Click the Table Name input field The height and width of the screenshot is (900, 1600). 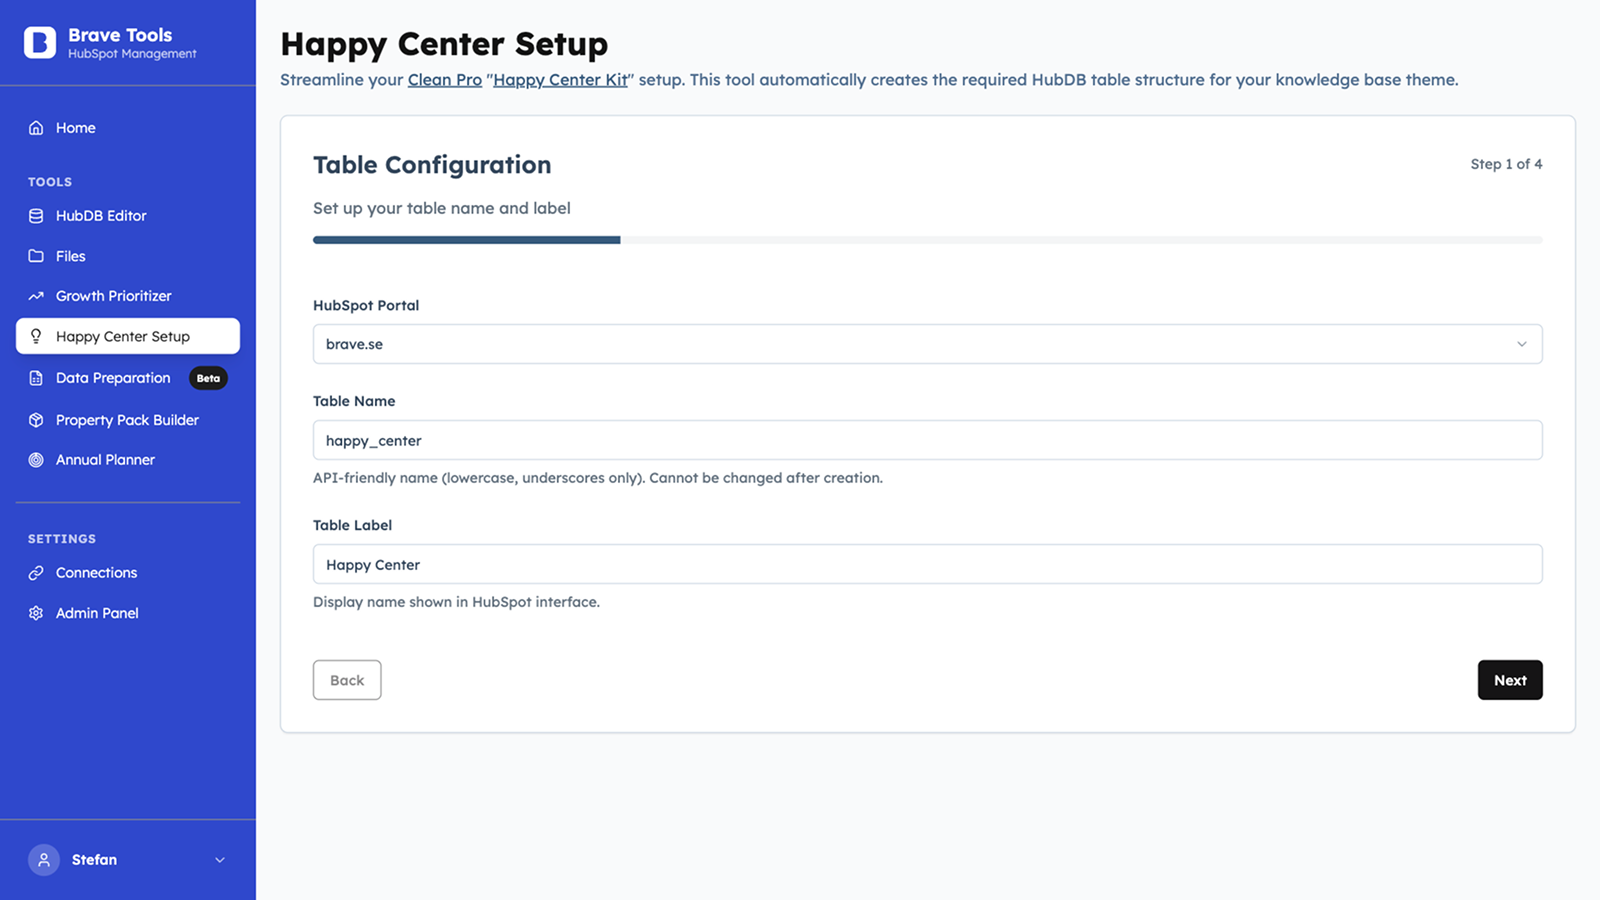[x=927, y=440]
